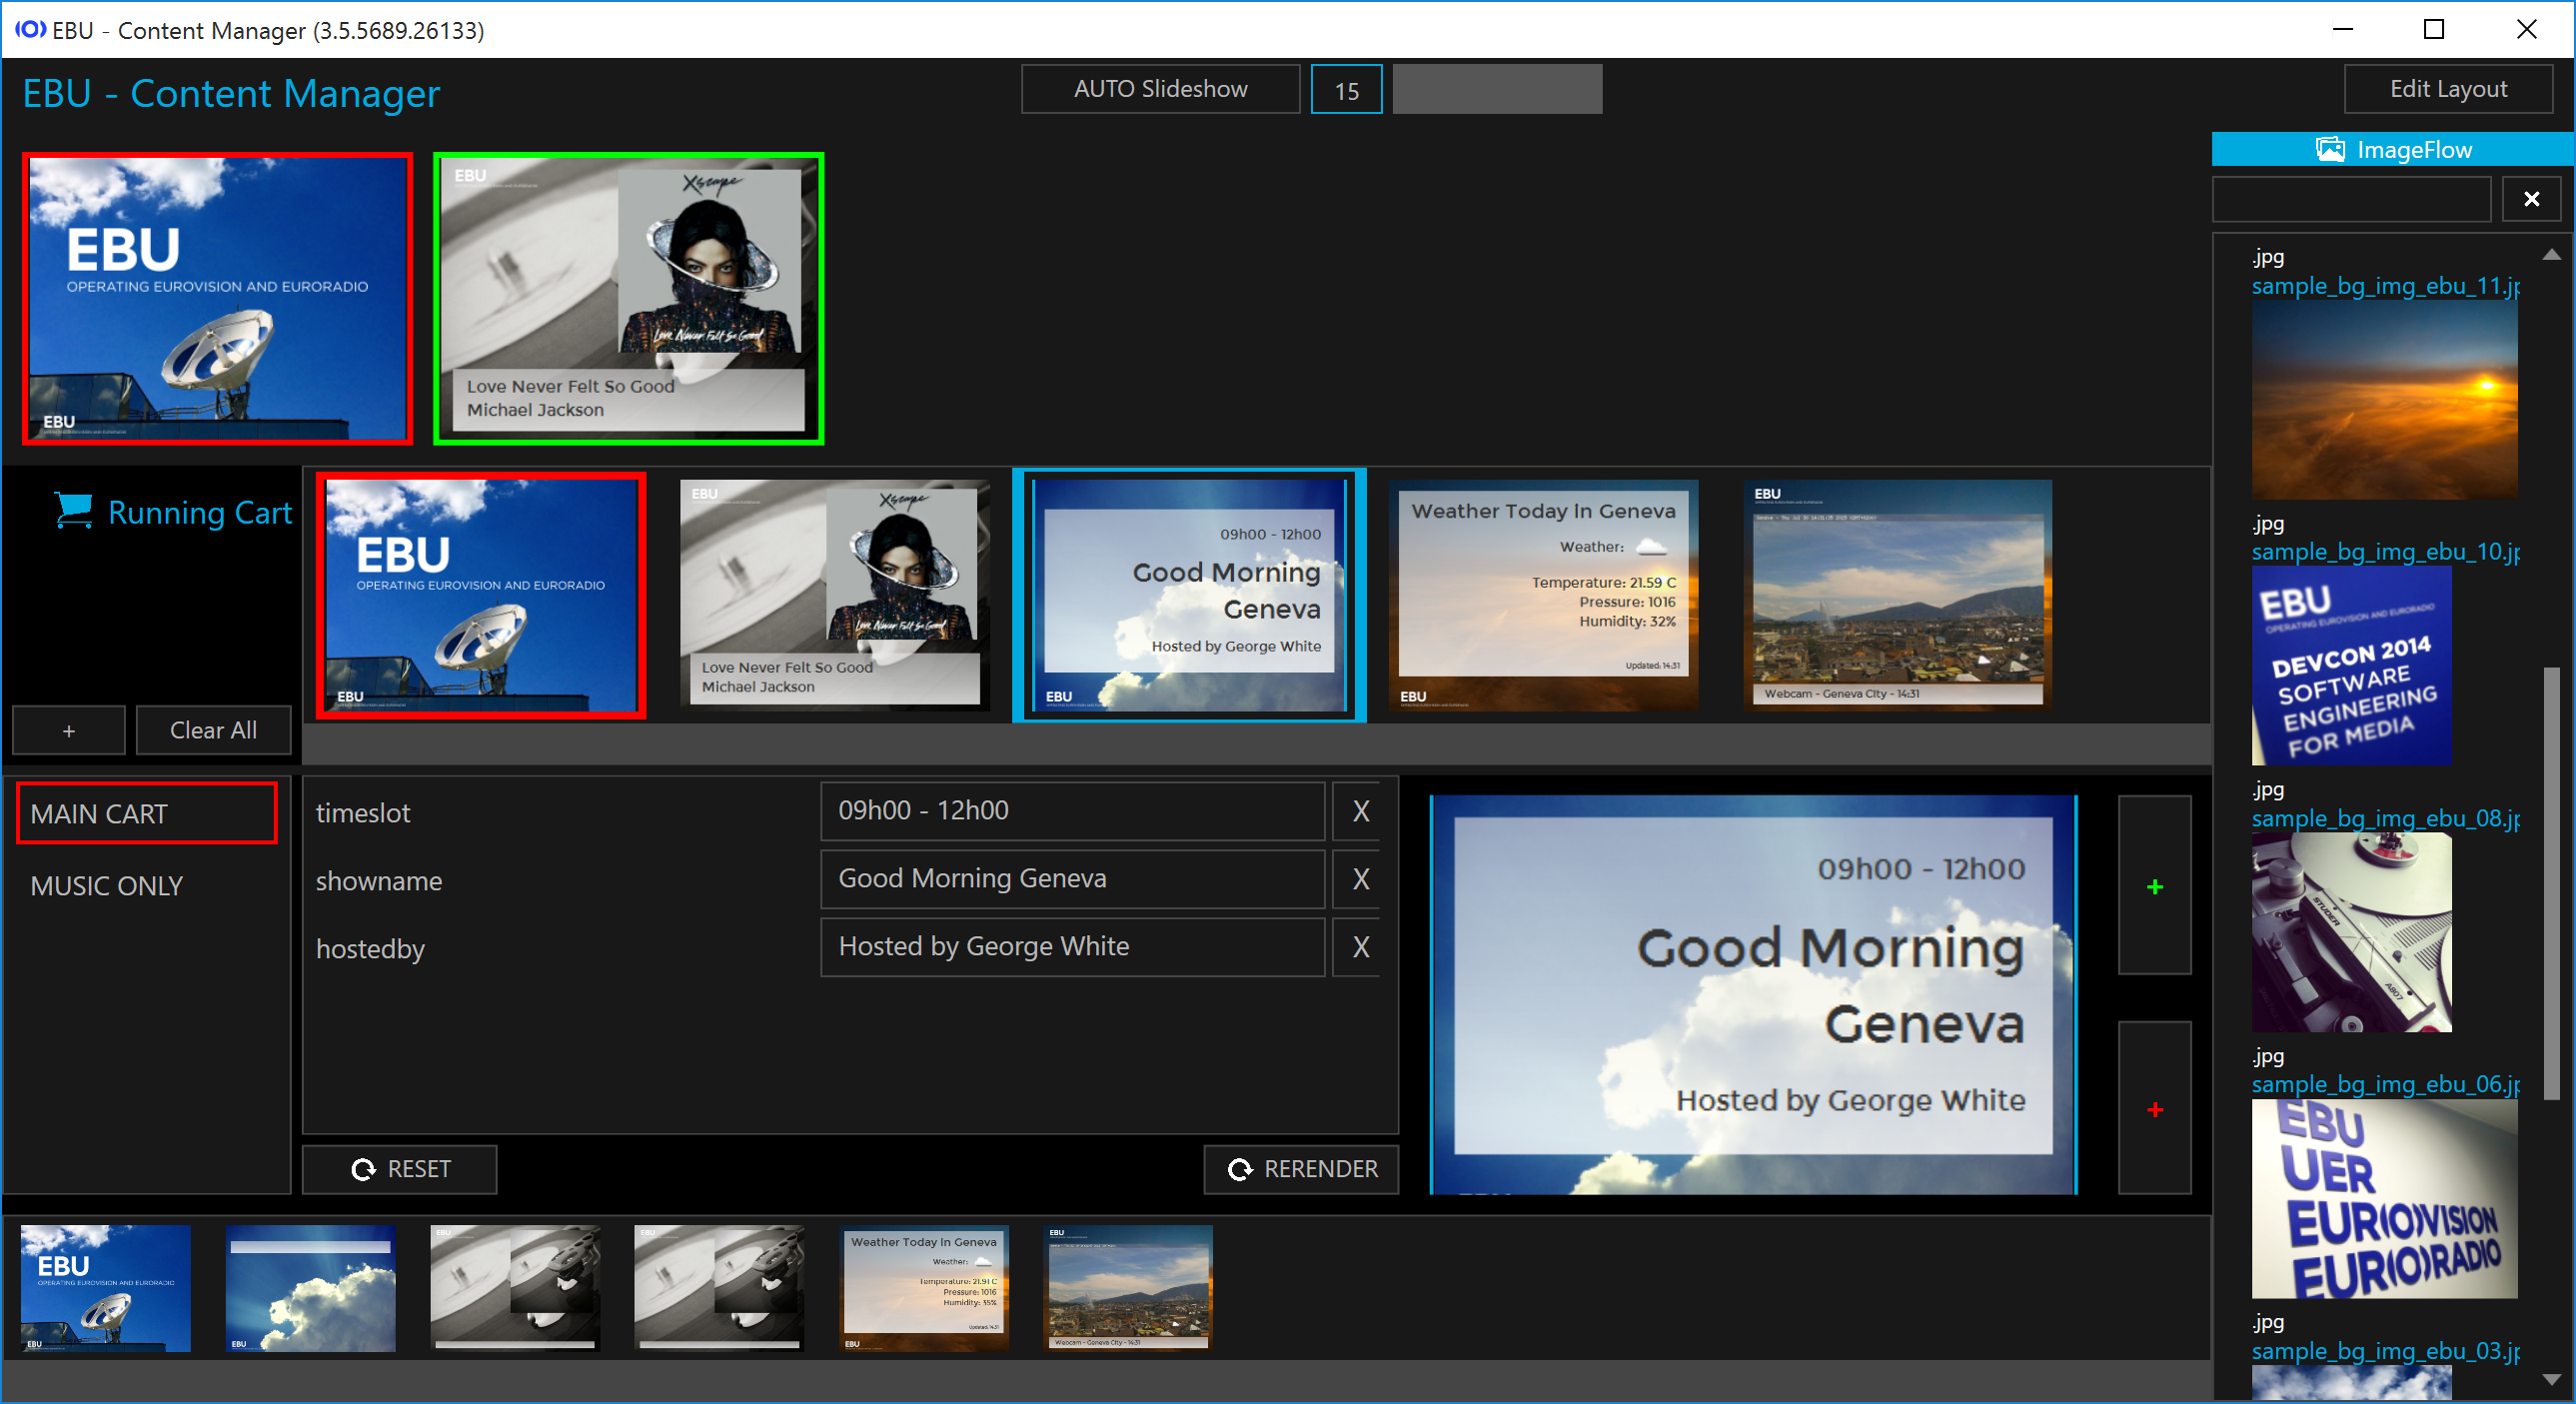
Task: Click Clear All in Running Cart
Action: tap(213, 730)
